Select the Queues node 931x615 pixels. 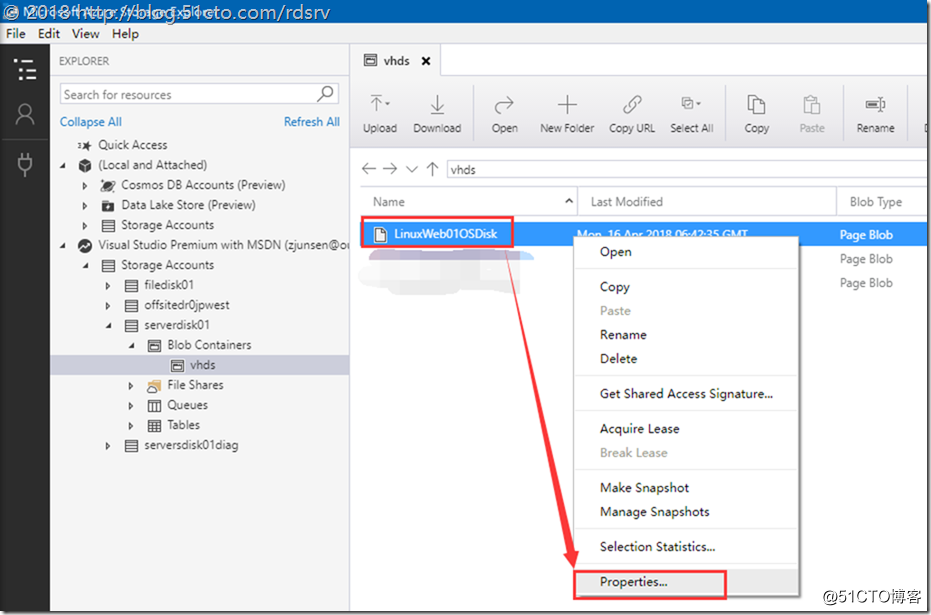(x=187, y=405)
